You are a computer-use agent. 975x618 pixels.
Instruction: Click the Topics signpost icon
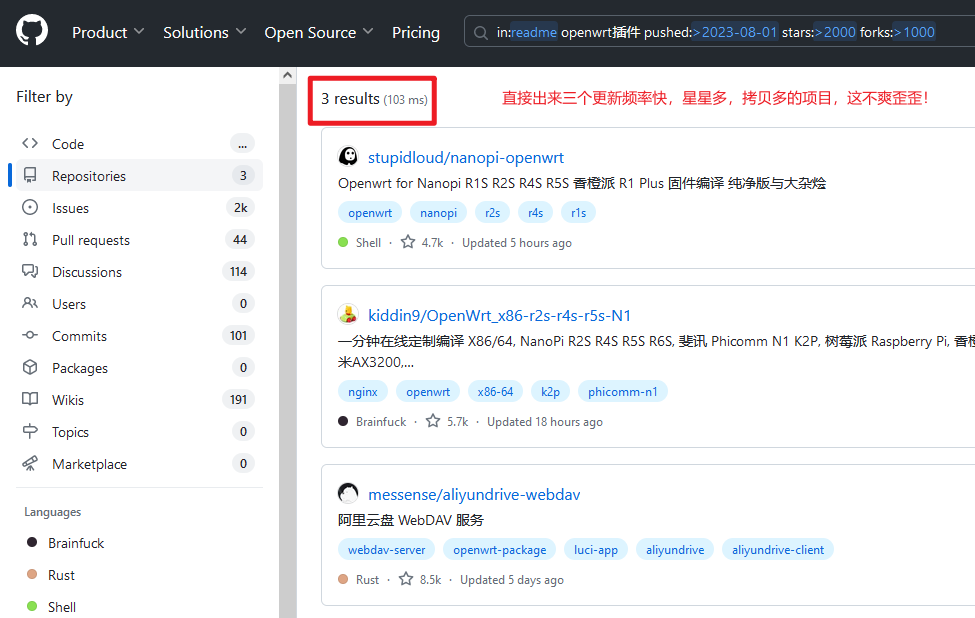coord(30,431)
